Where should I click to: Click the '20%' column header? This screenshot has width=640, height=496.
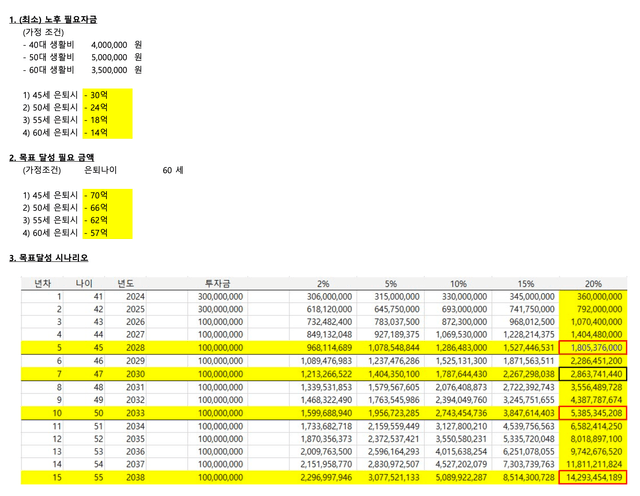tap(593, 284)
